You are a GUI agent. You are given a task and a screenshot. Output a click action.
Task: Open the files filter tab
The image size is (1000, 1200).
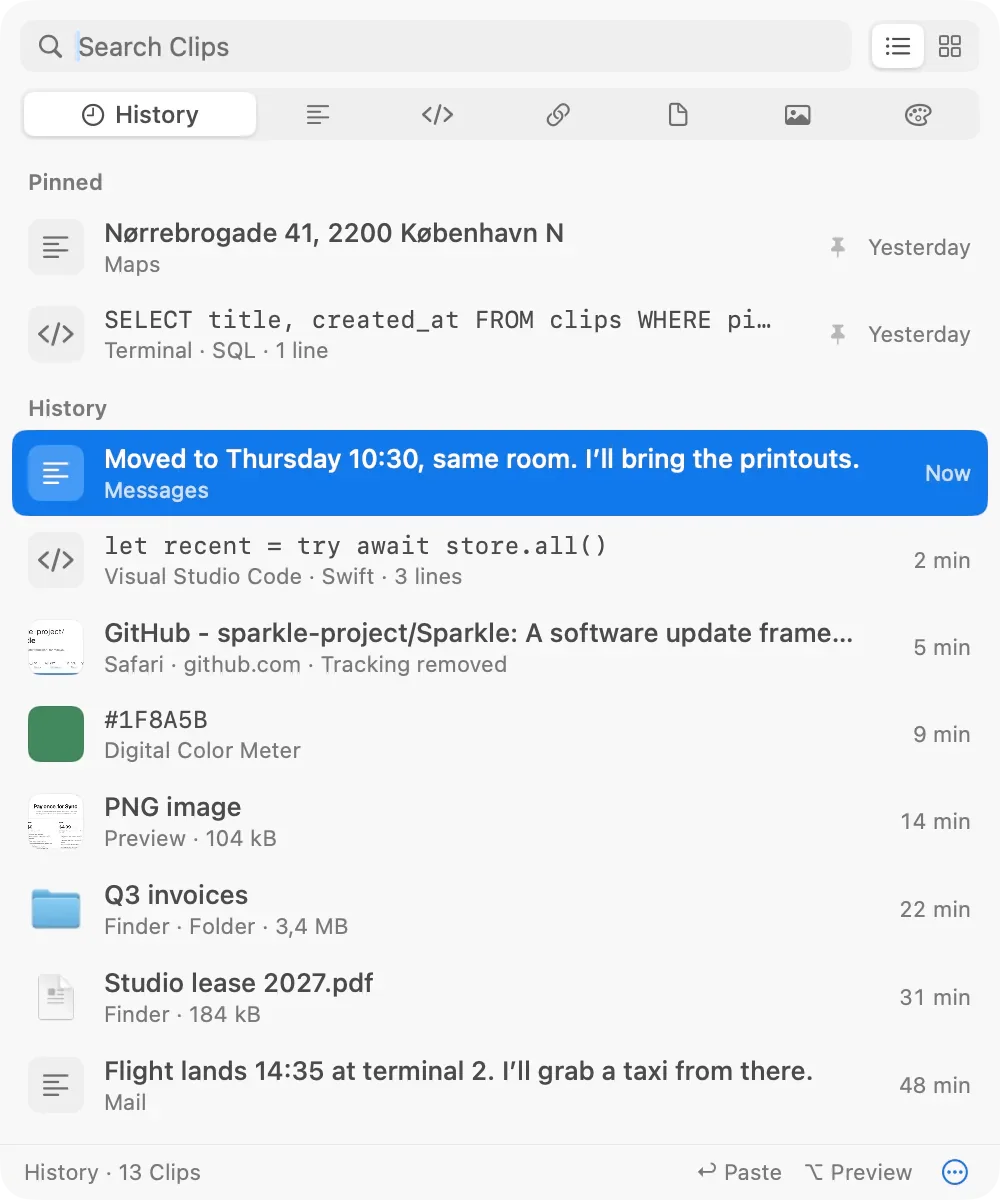pyautogui.click(x=678, y=115)
